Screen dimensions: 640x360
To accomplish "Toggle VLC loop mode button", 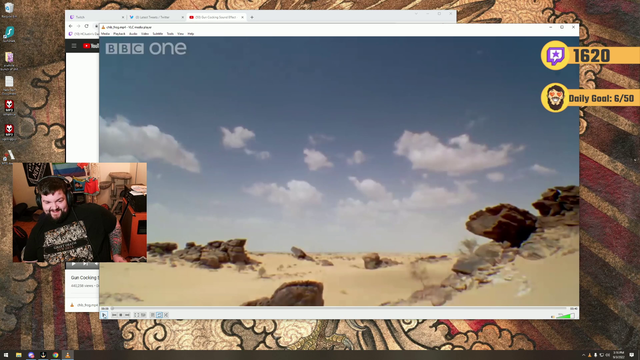I will click(159, 315).
